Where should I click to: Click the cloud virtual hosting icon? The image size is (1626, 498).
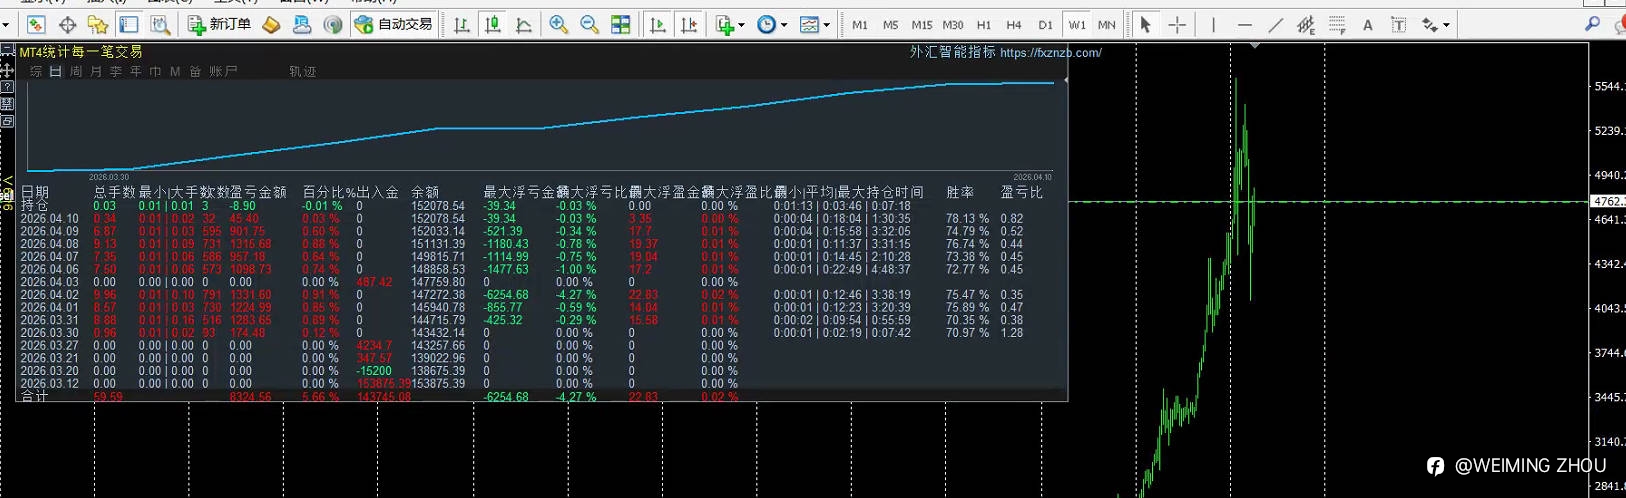point(302,25)
